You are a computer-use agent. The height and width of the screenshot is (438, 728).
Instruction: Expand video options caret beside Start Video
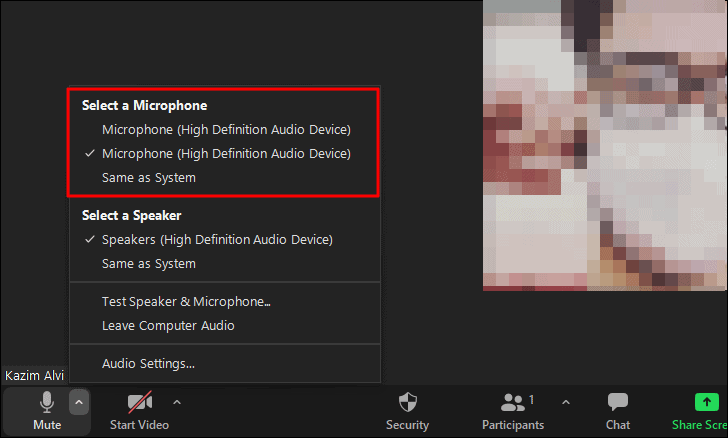tap(177, 402)
